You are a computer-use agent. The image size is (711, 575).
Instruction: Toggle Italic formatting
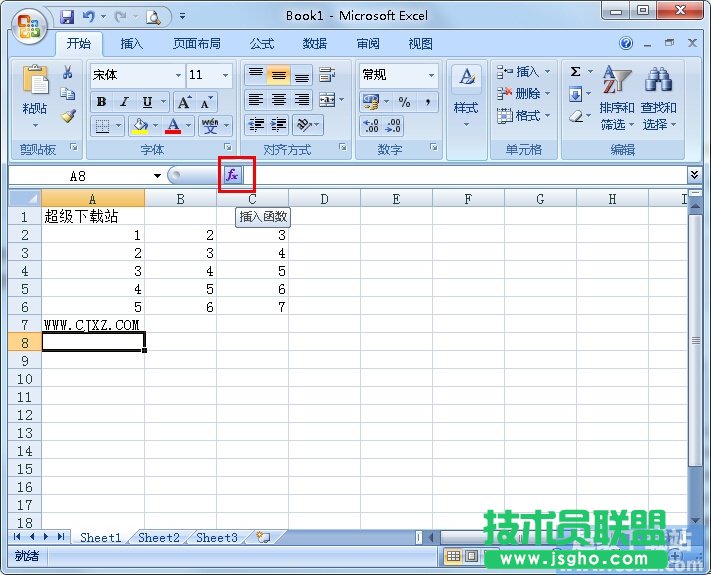(124, 102)
